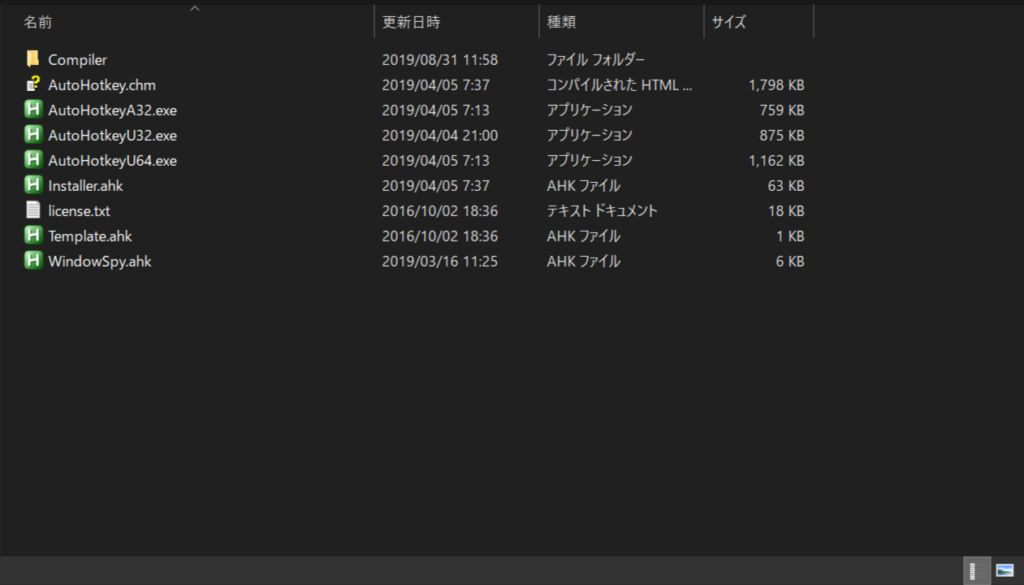Image resolution: width=1024 pixels, height=585 pixels.
Task: Switch to details view in status bar
Action: tap(976, 571)
